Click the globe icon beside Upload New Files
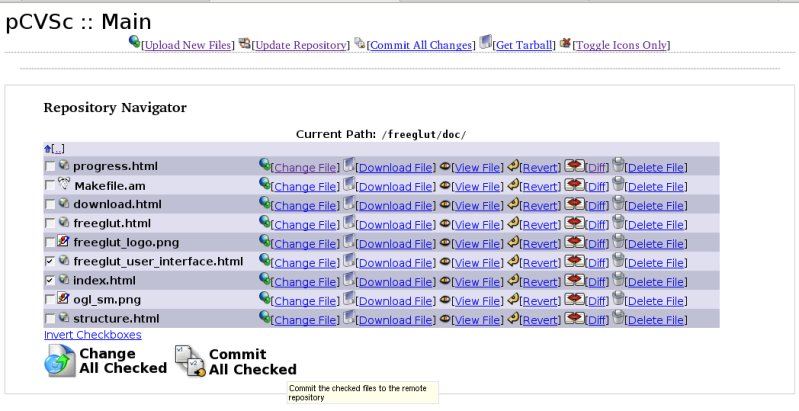The height and width of the screenshot is (411, 799). 135,43
